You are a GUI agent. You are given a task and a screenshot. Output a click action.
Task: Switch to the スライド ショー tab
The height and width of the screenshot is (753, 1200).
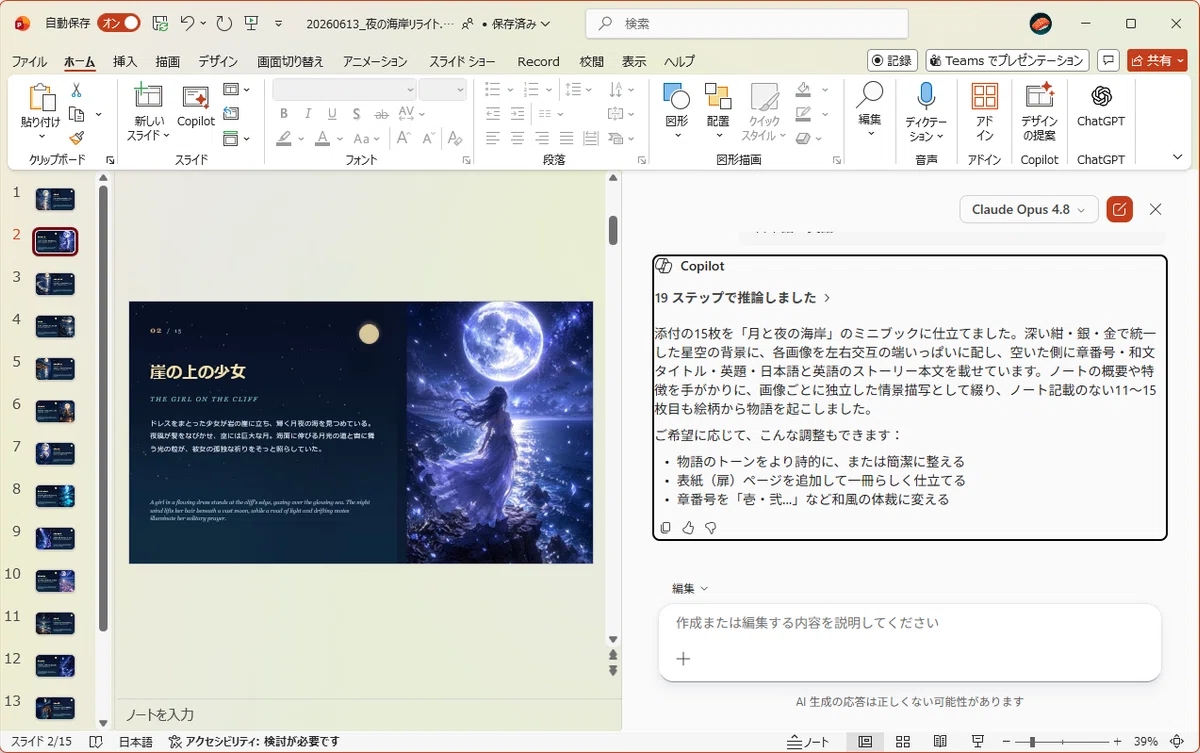coord(461,61)
